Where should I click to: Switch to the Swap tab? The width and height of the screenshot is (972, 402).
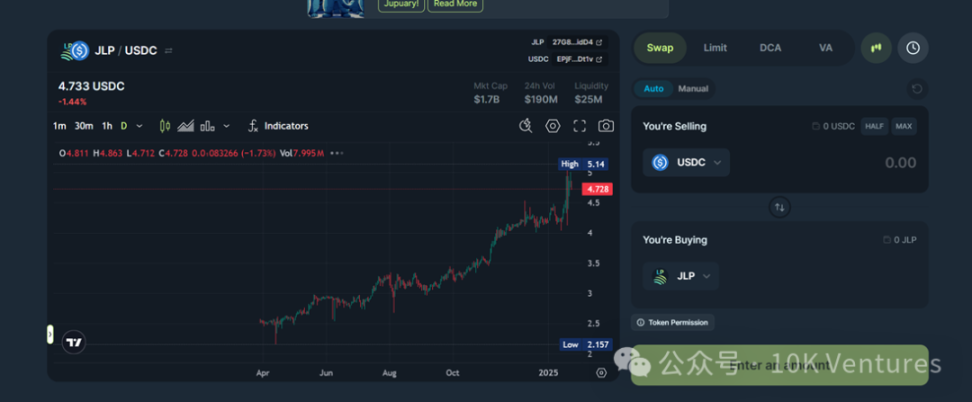[x=660, y=48]
